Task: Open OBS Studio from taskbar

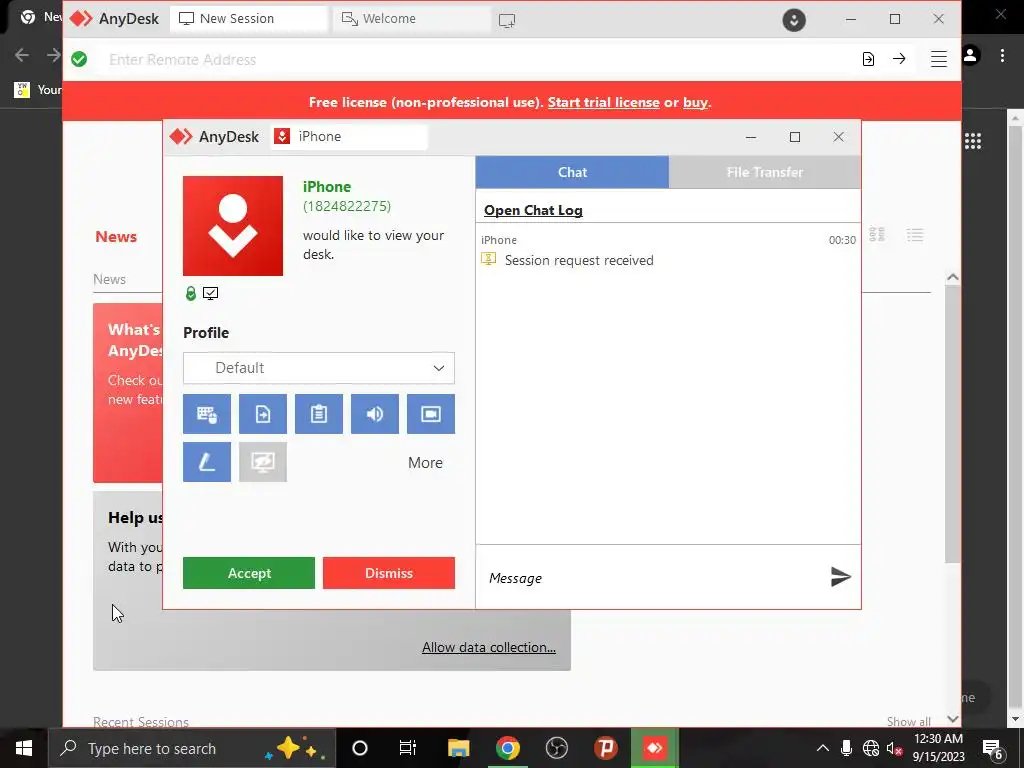Action: coord(556,748)
